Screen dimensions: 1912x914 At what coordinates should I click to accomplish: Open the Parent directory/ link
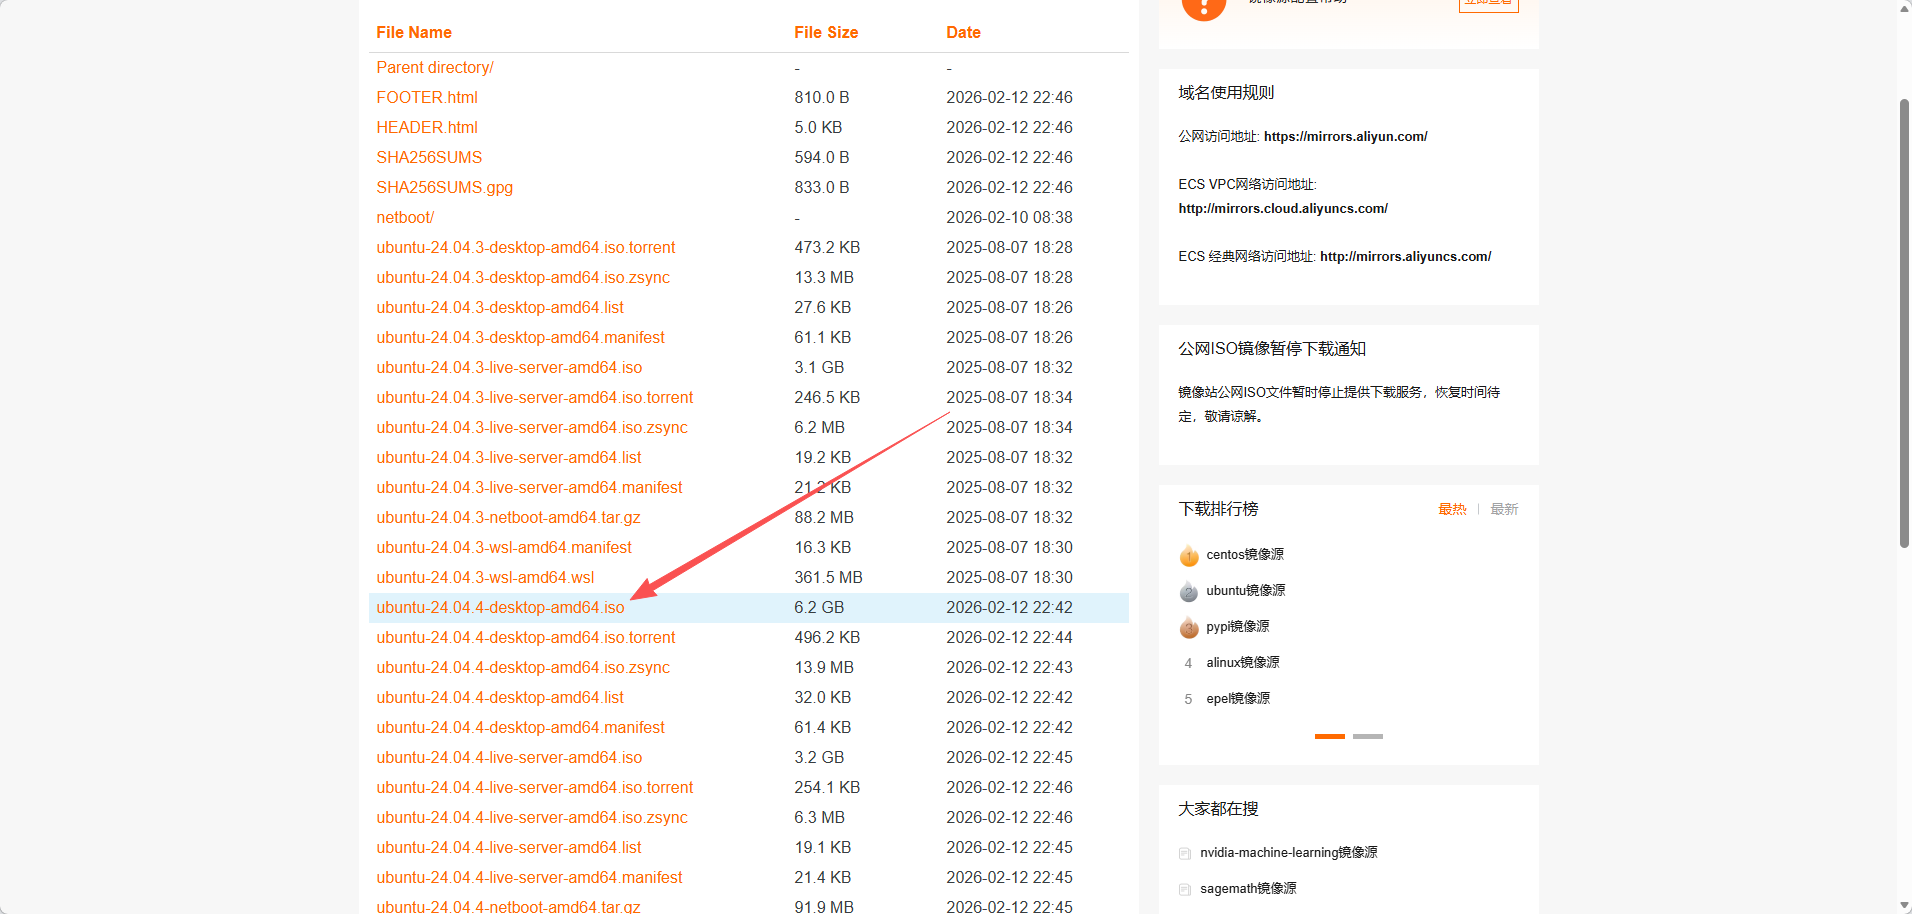coord(435,67)
